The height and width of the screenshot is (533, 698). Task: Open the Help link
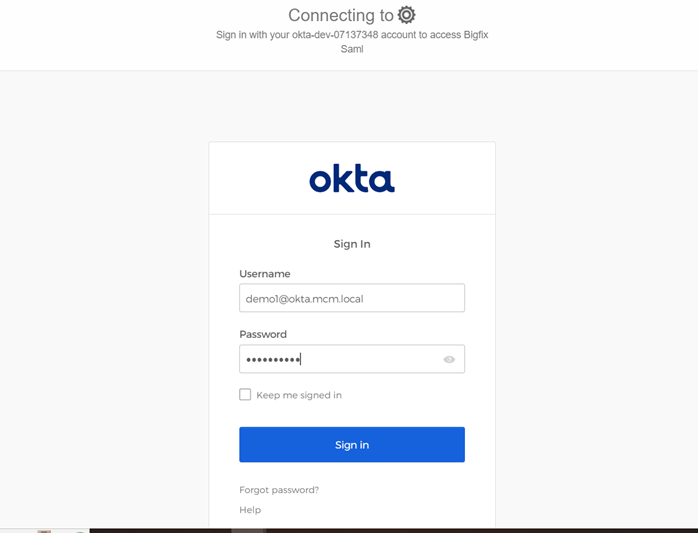click(x=250, y=510)
